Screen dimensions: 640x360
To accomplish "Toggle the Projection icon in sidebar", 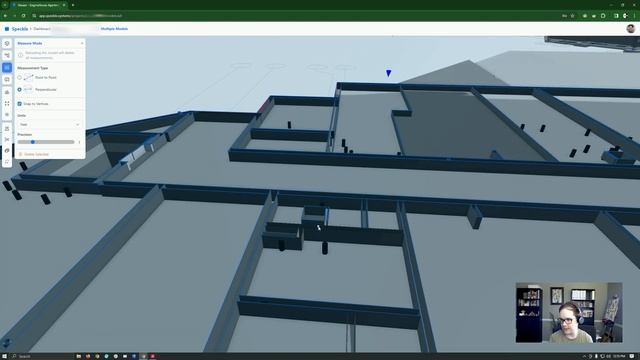I will (x=7, y=129).
